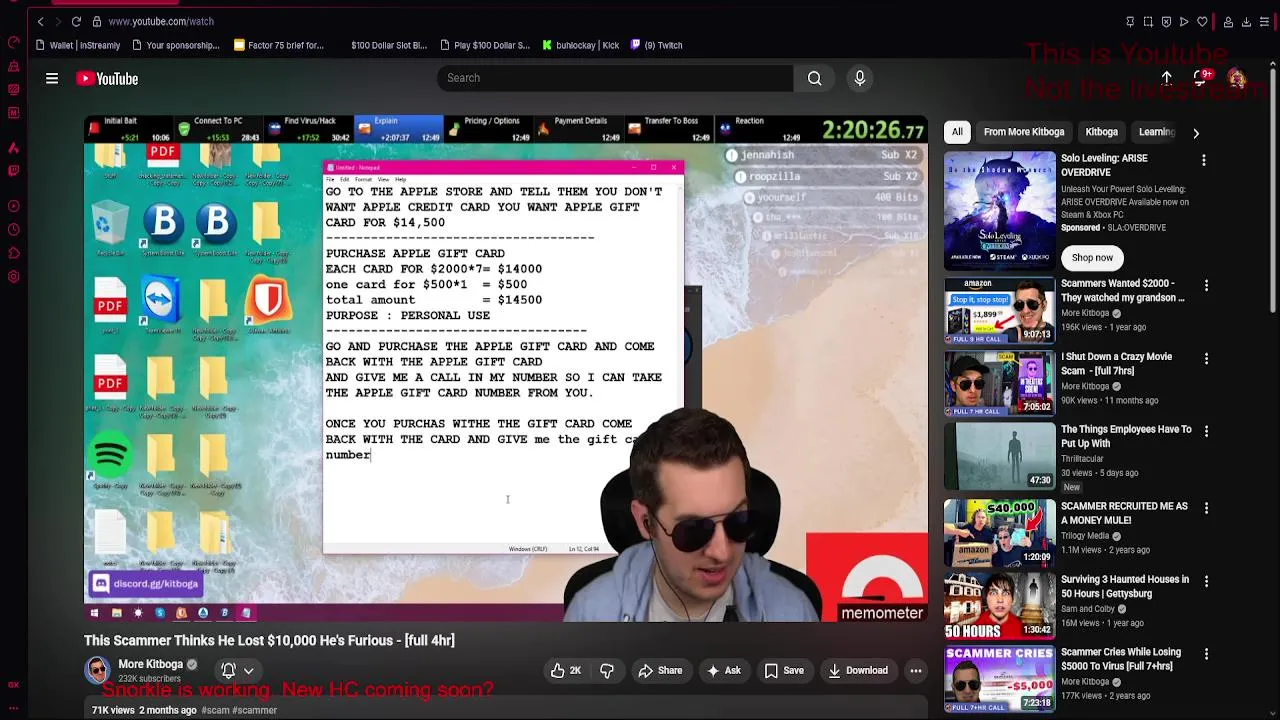Open options for The Things Employees video
Screen dimensions: 1280x720
1206,431
